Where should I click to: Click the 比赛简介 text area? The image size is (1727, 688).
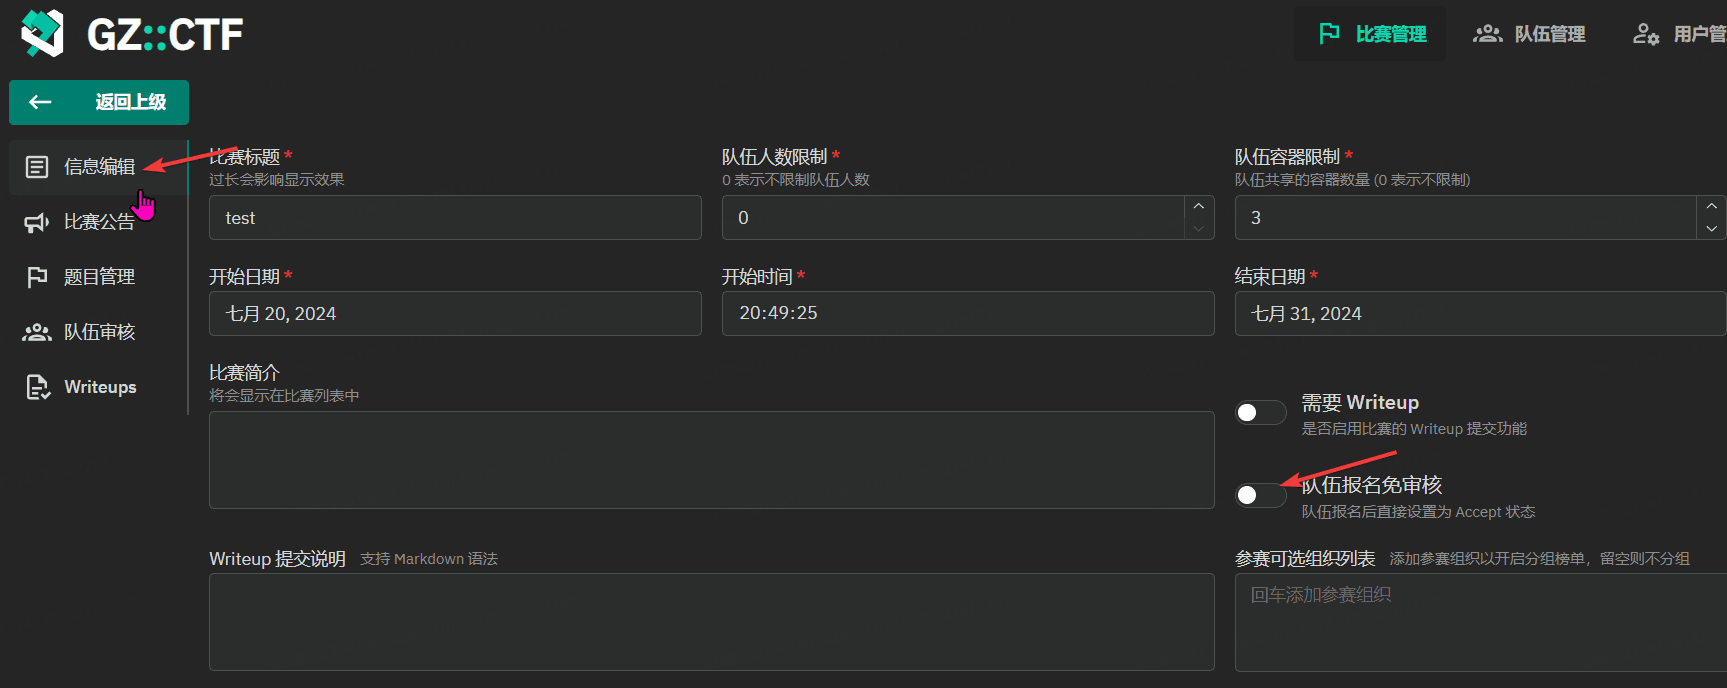(x=711, y=460)
